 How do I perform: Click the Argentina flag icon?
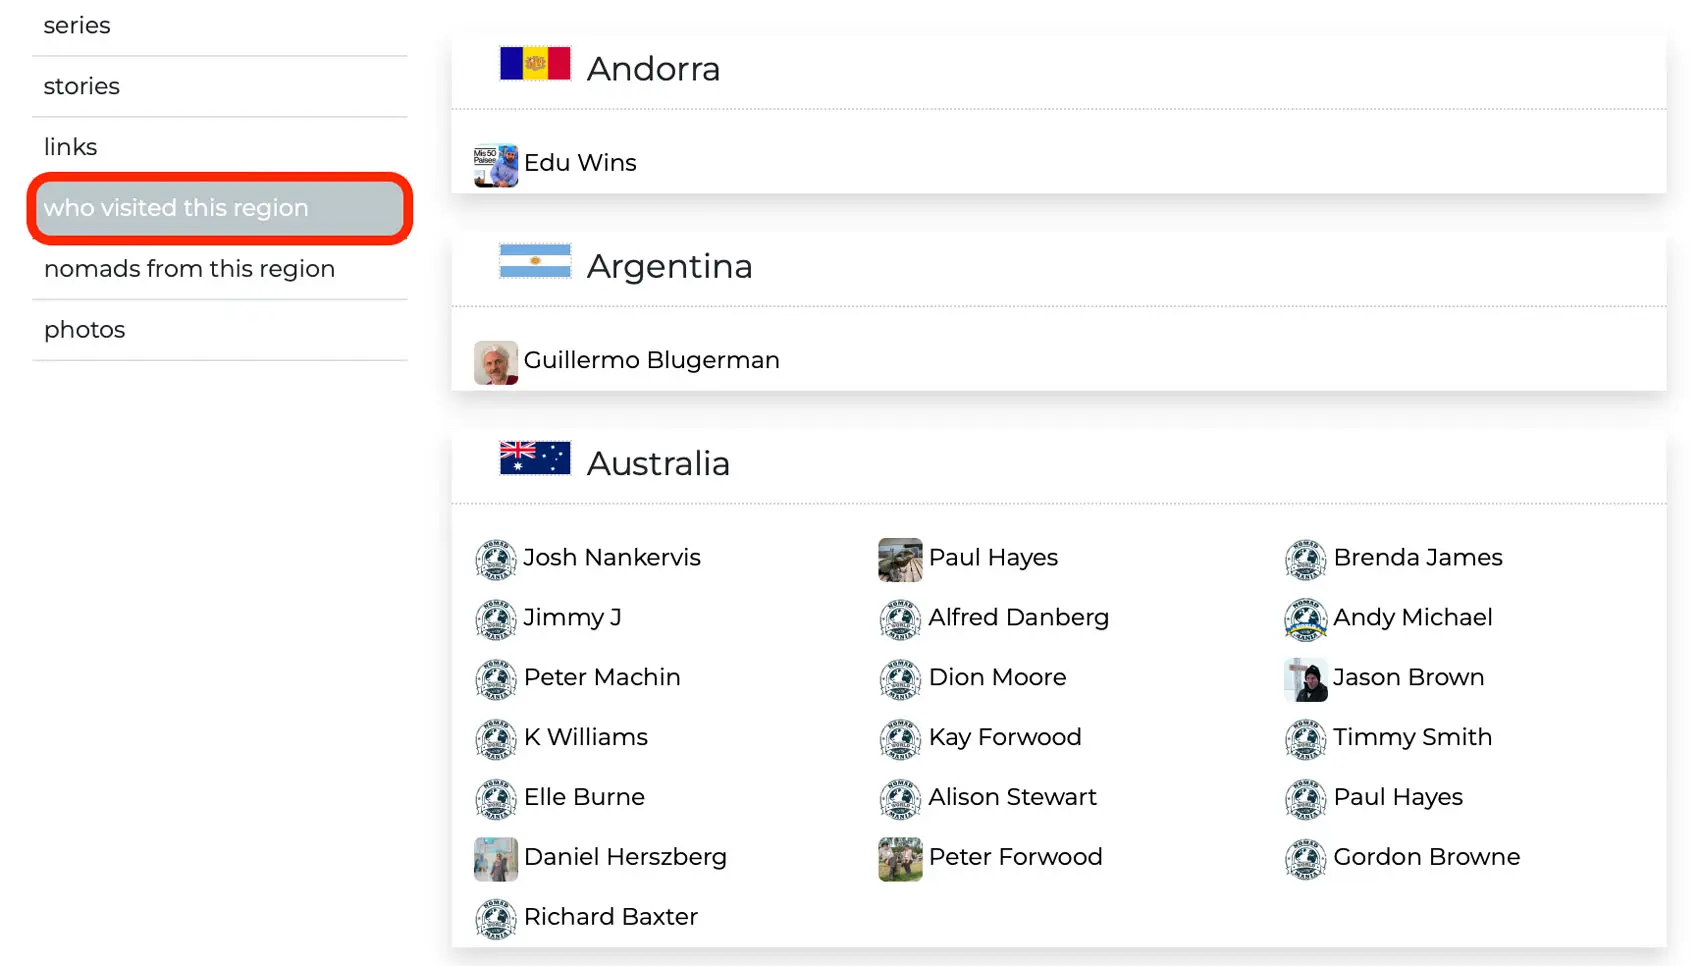(535, 261)
